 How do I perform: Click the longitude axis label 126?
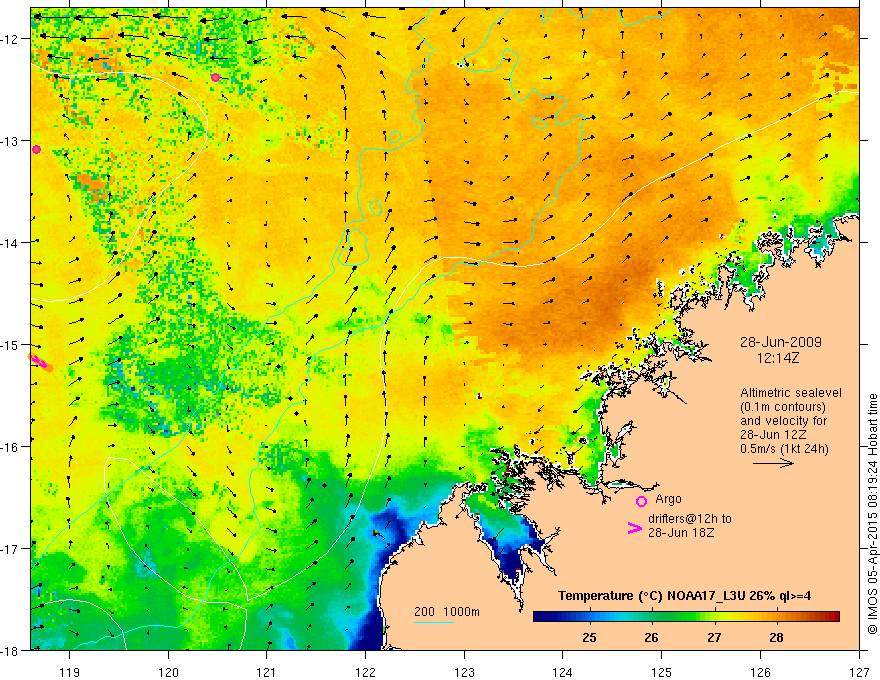760,672
